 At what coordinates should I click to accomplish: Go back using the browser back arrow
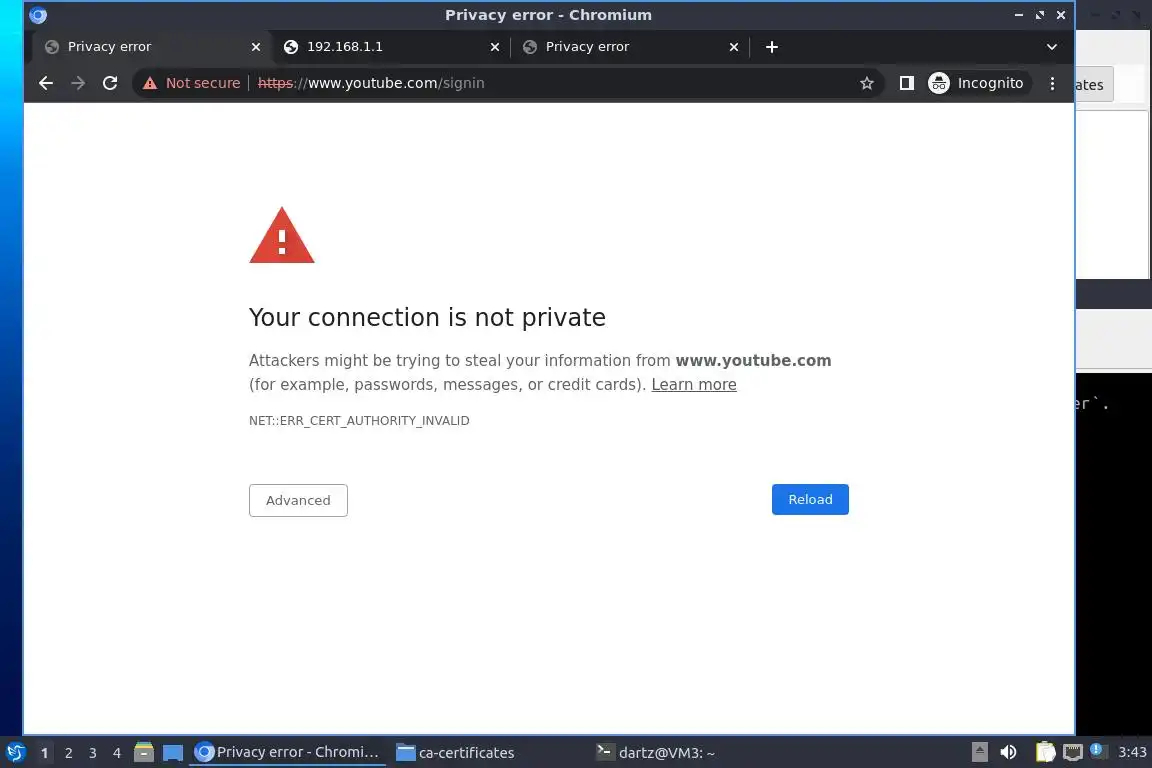[46, 83]
